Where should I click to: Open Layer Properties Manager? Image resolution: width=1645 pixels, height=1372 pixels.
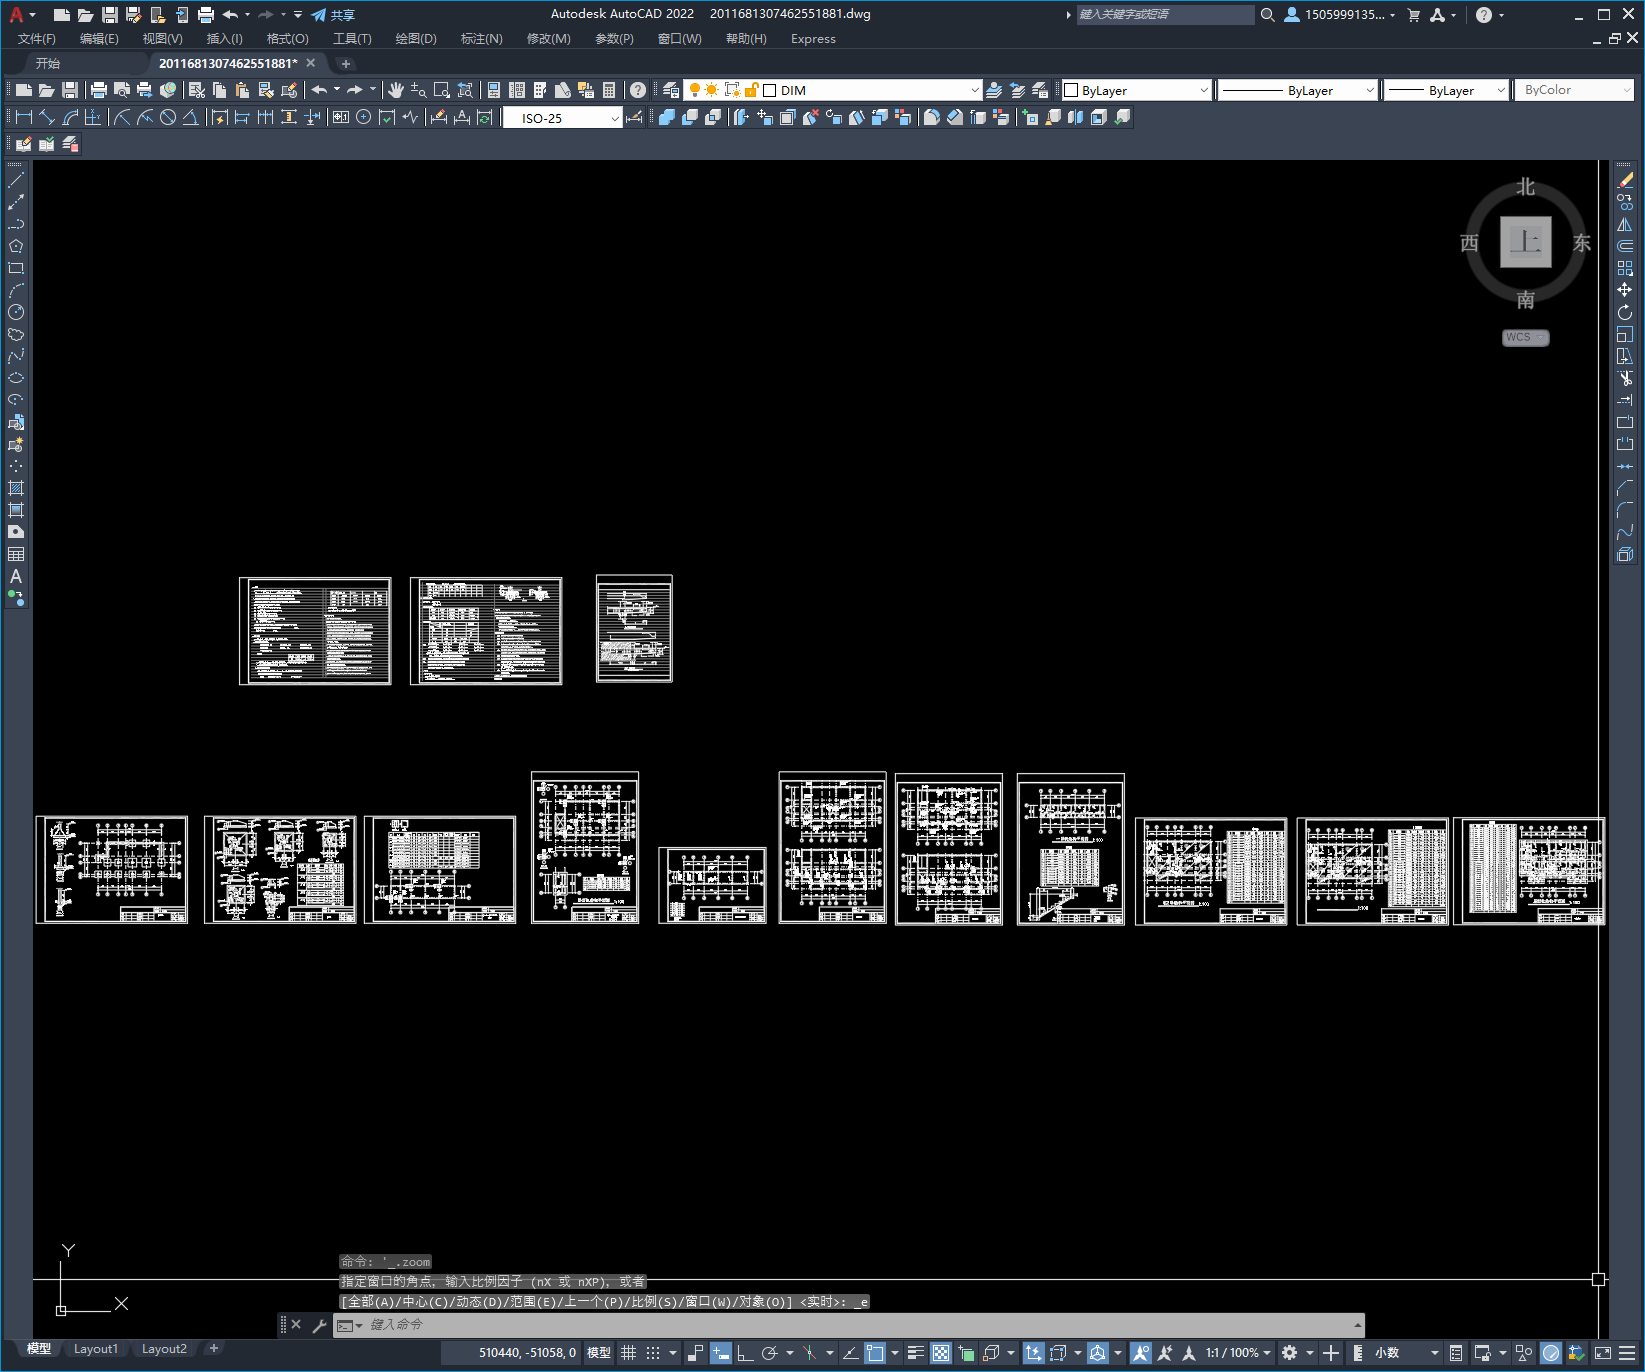click(x=671, y=90)
